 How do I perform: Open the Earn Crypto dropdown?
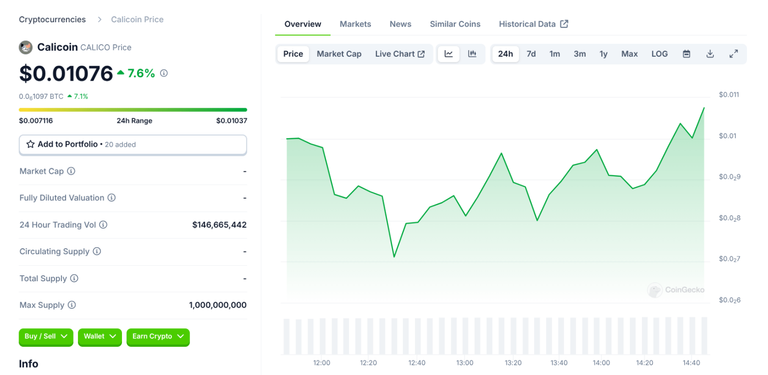(158, 337)
